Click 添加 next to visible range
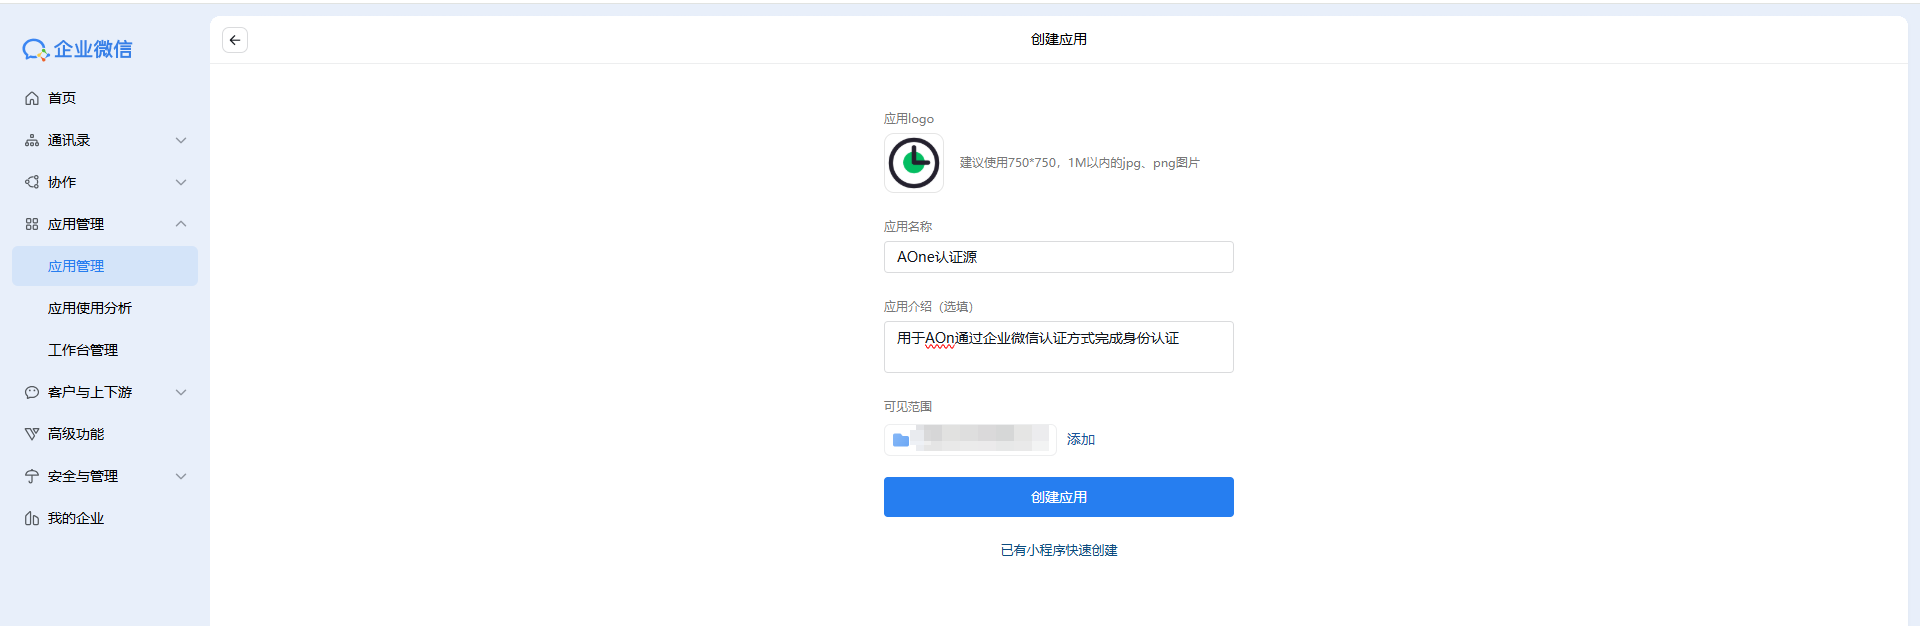Viewport: 1920px width, 626px height. [x=1081, y=439]
